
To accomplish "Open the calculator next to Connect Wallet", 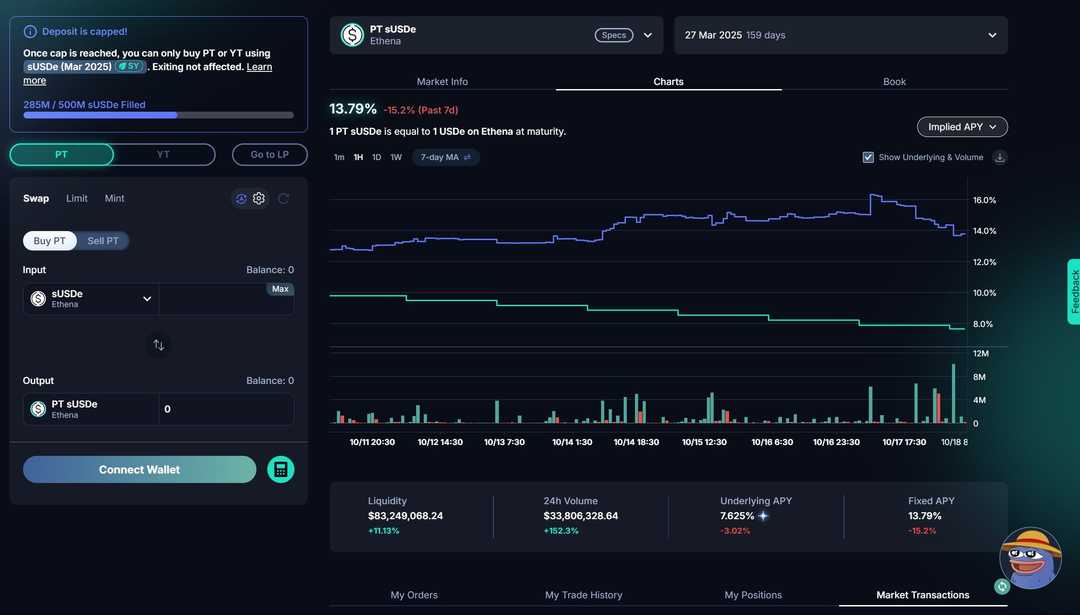I will [x=281, y=469].
